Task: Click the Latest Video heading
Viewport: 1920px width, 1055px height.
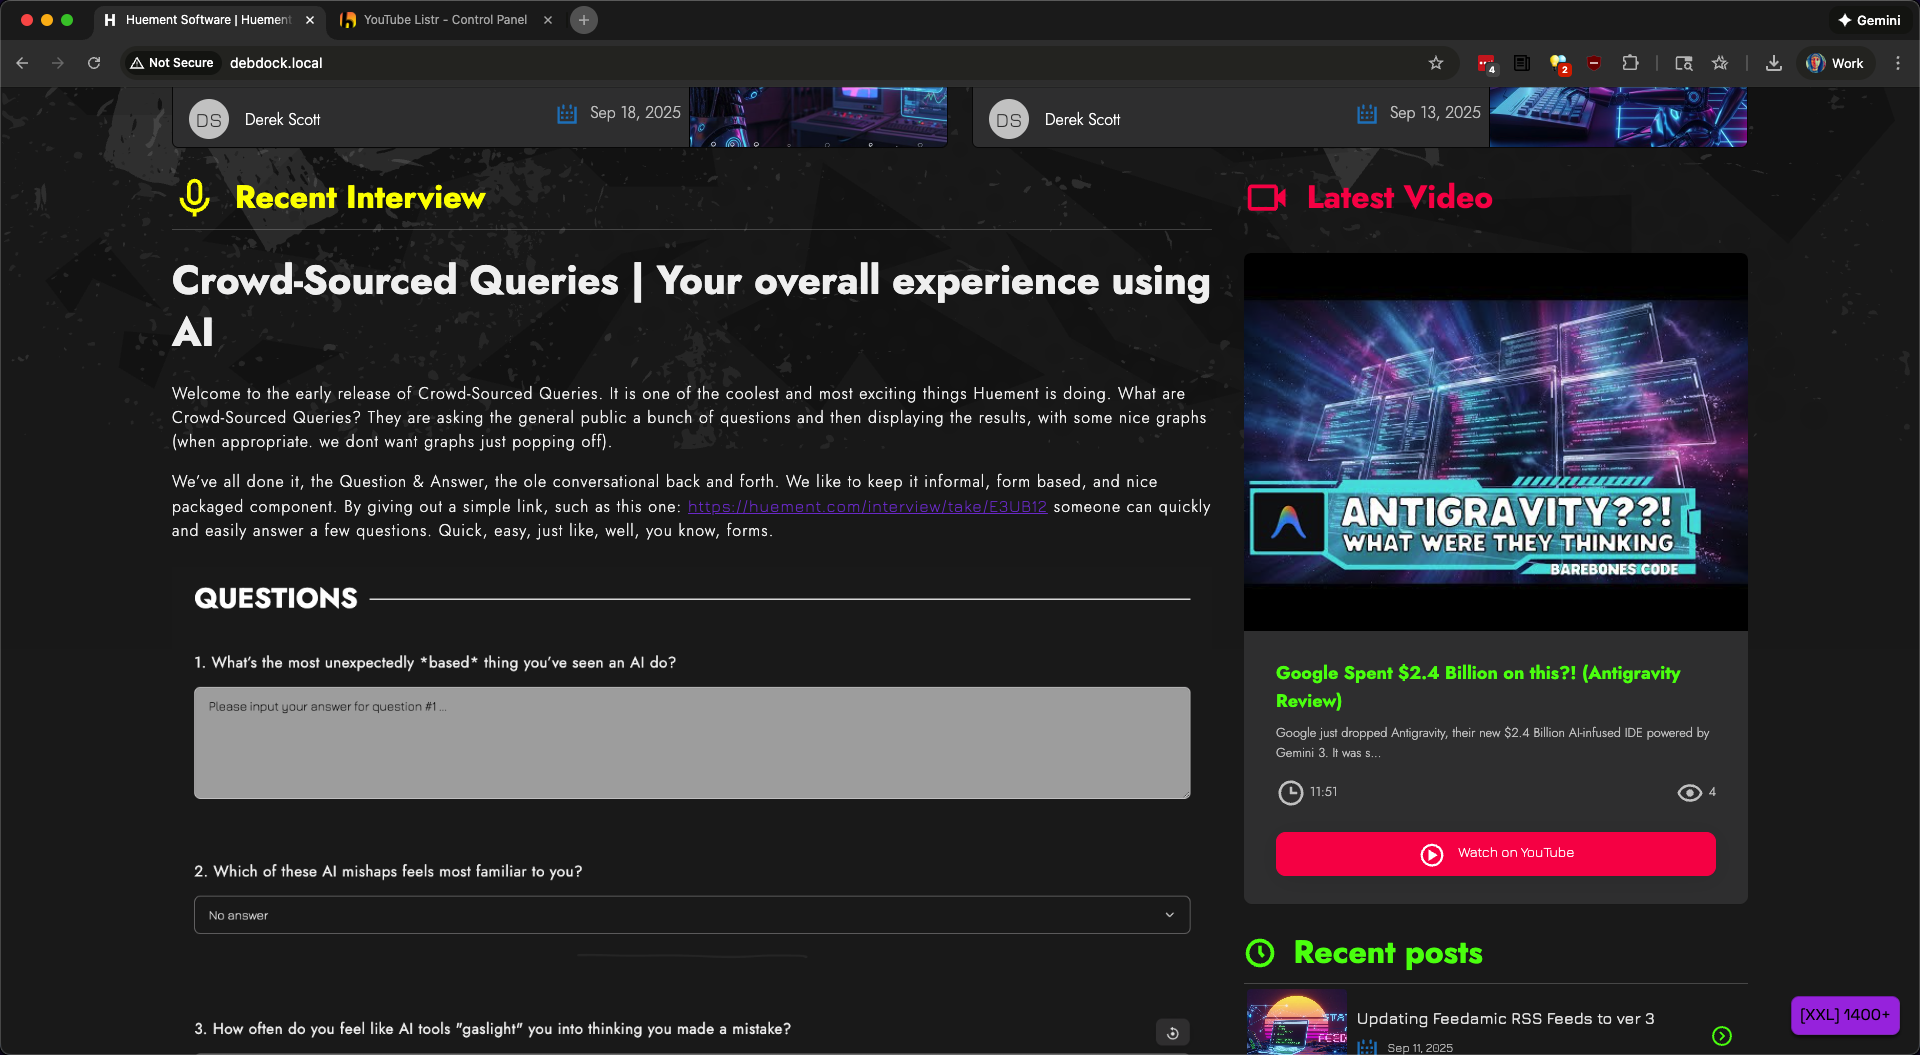Action: (1400, 198)
